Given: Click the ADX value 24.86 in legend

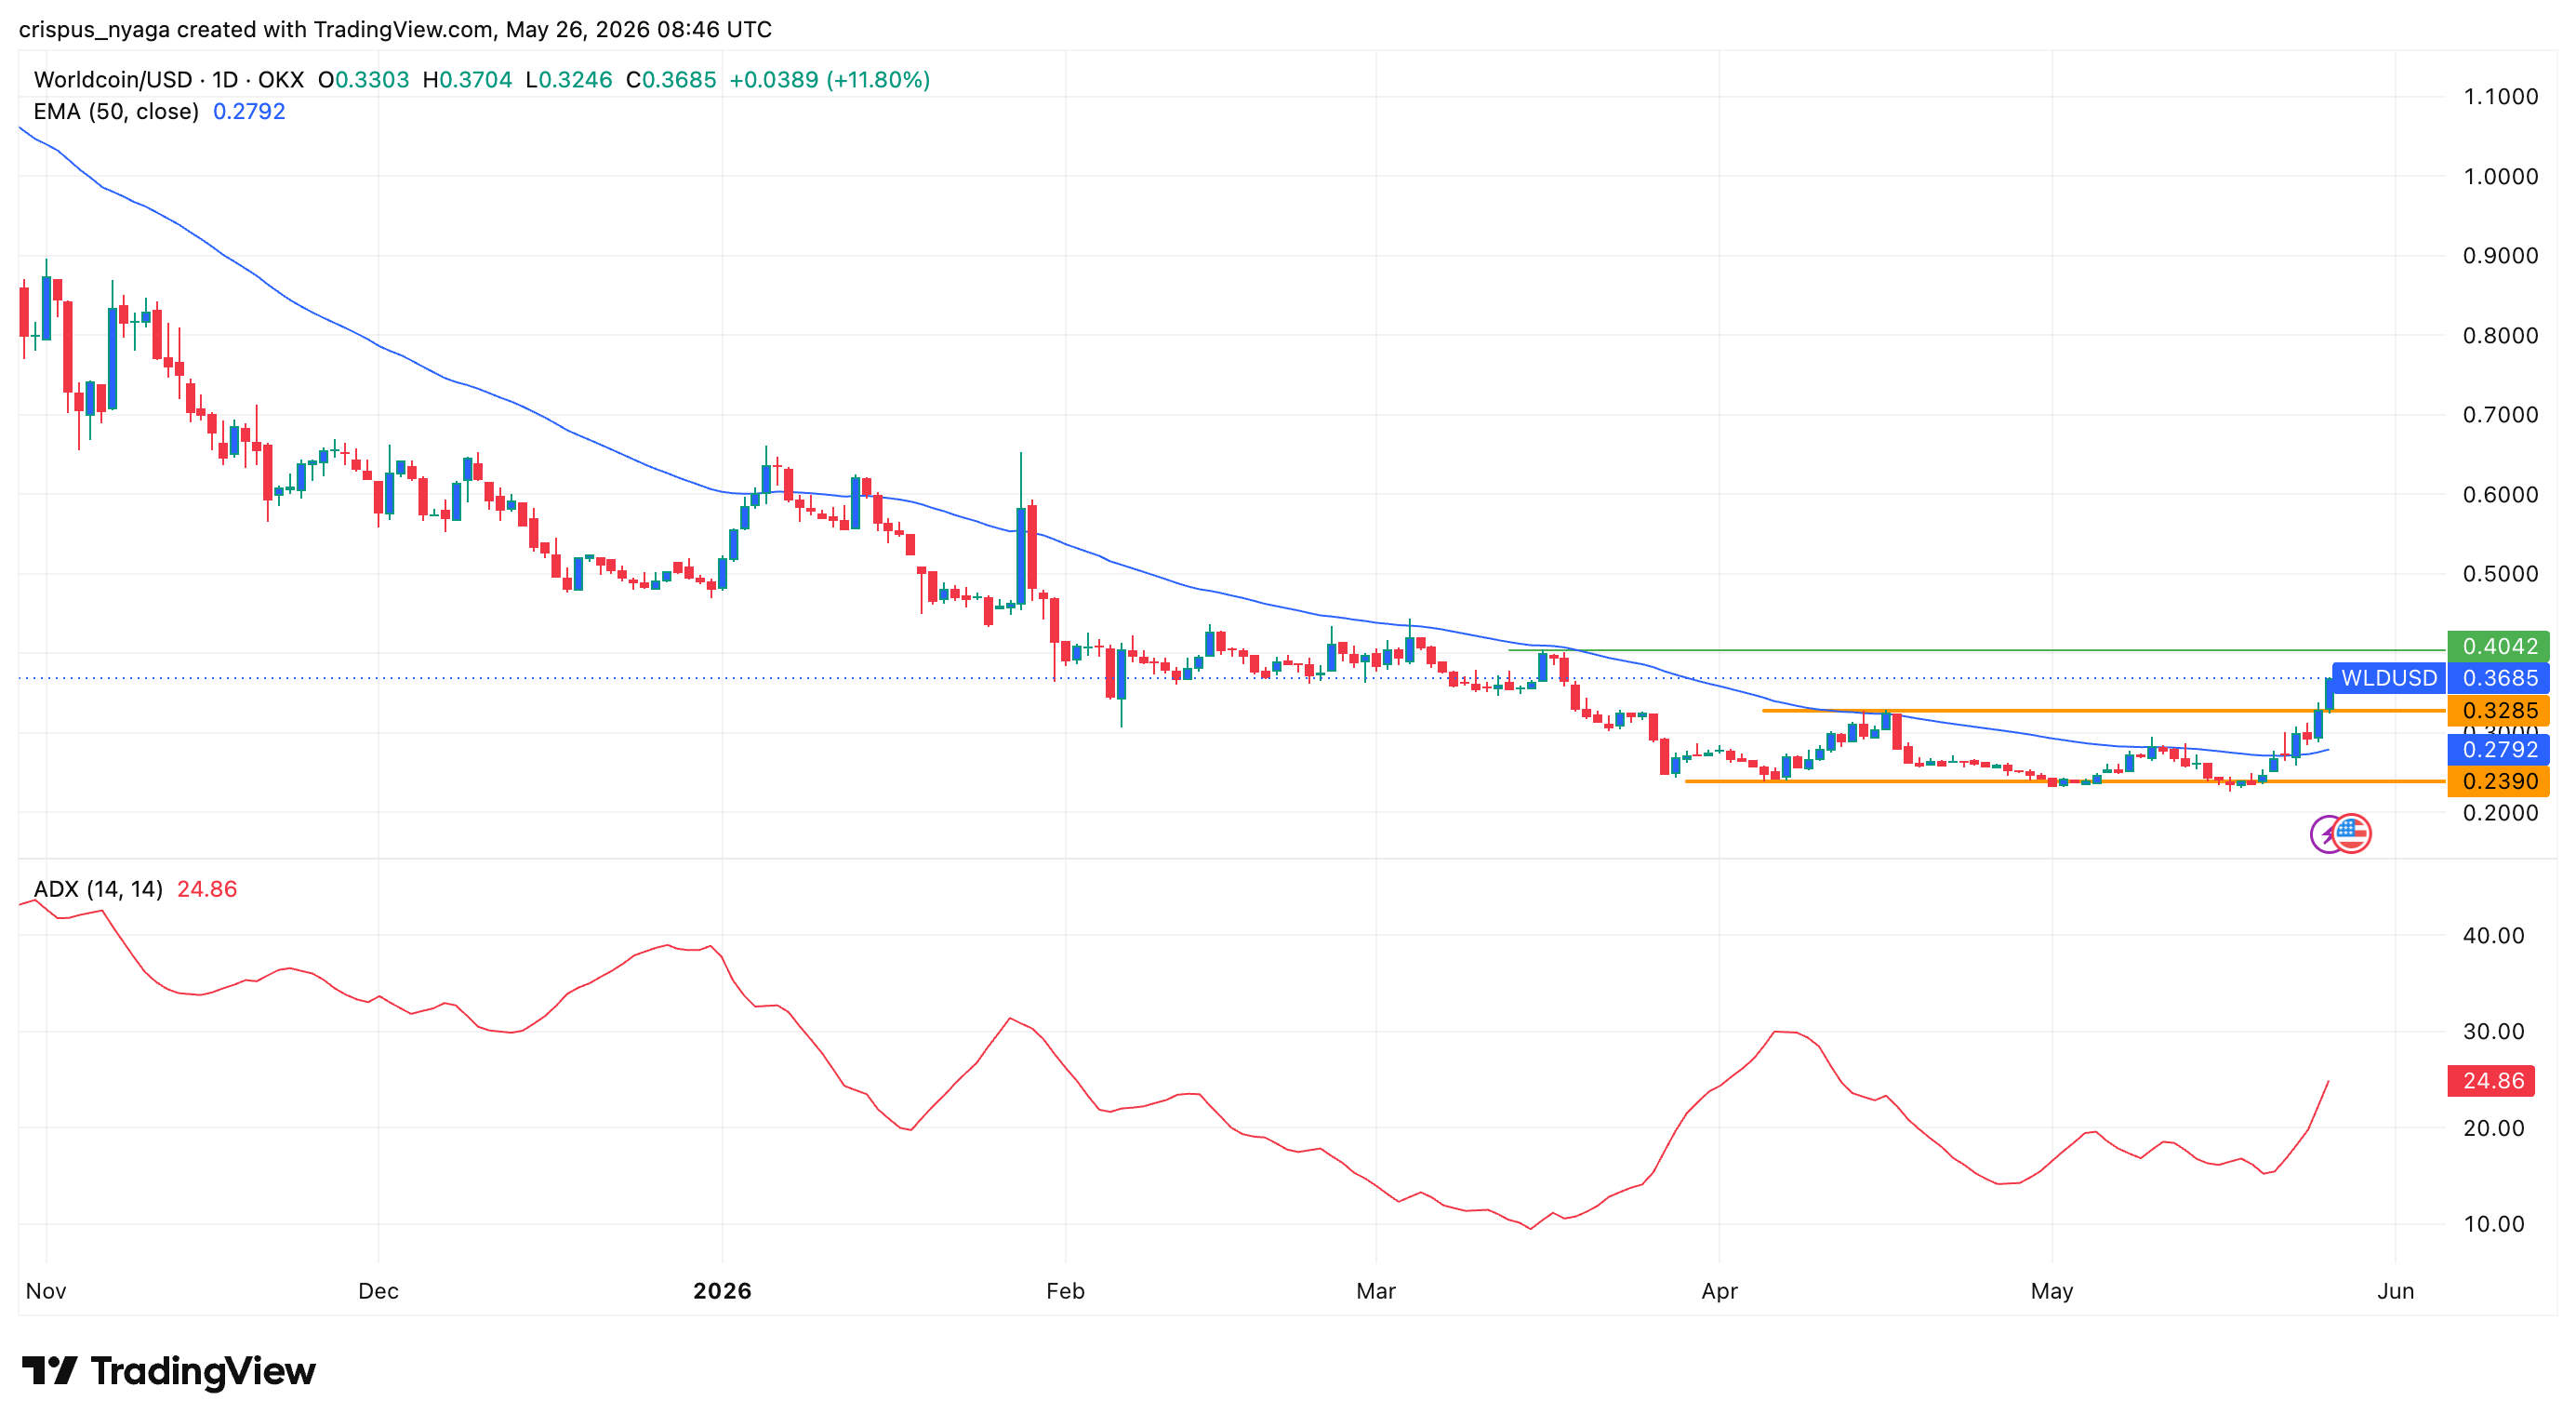Looking at the screenshot, I should pyautogui.click(x=207, y=889).
